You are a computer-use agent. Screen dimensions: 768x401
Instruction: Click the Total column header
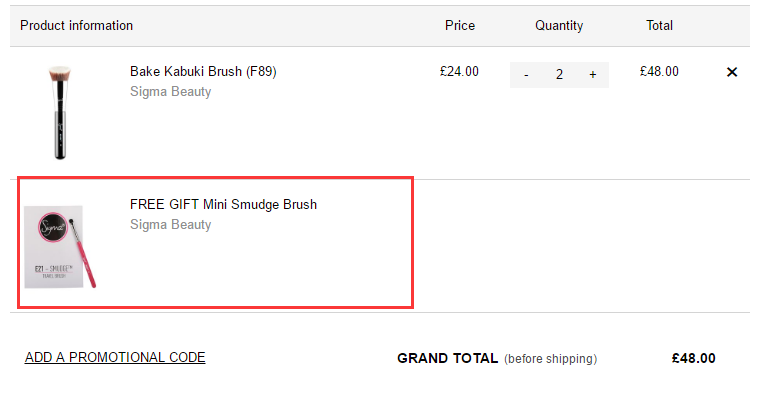click(x=659, y=25)
